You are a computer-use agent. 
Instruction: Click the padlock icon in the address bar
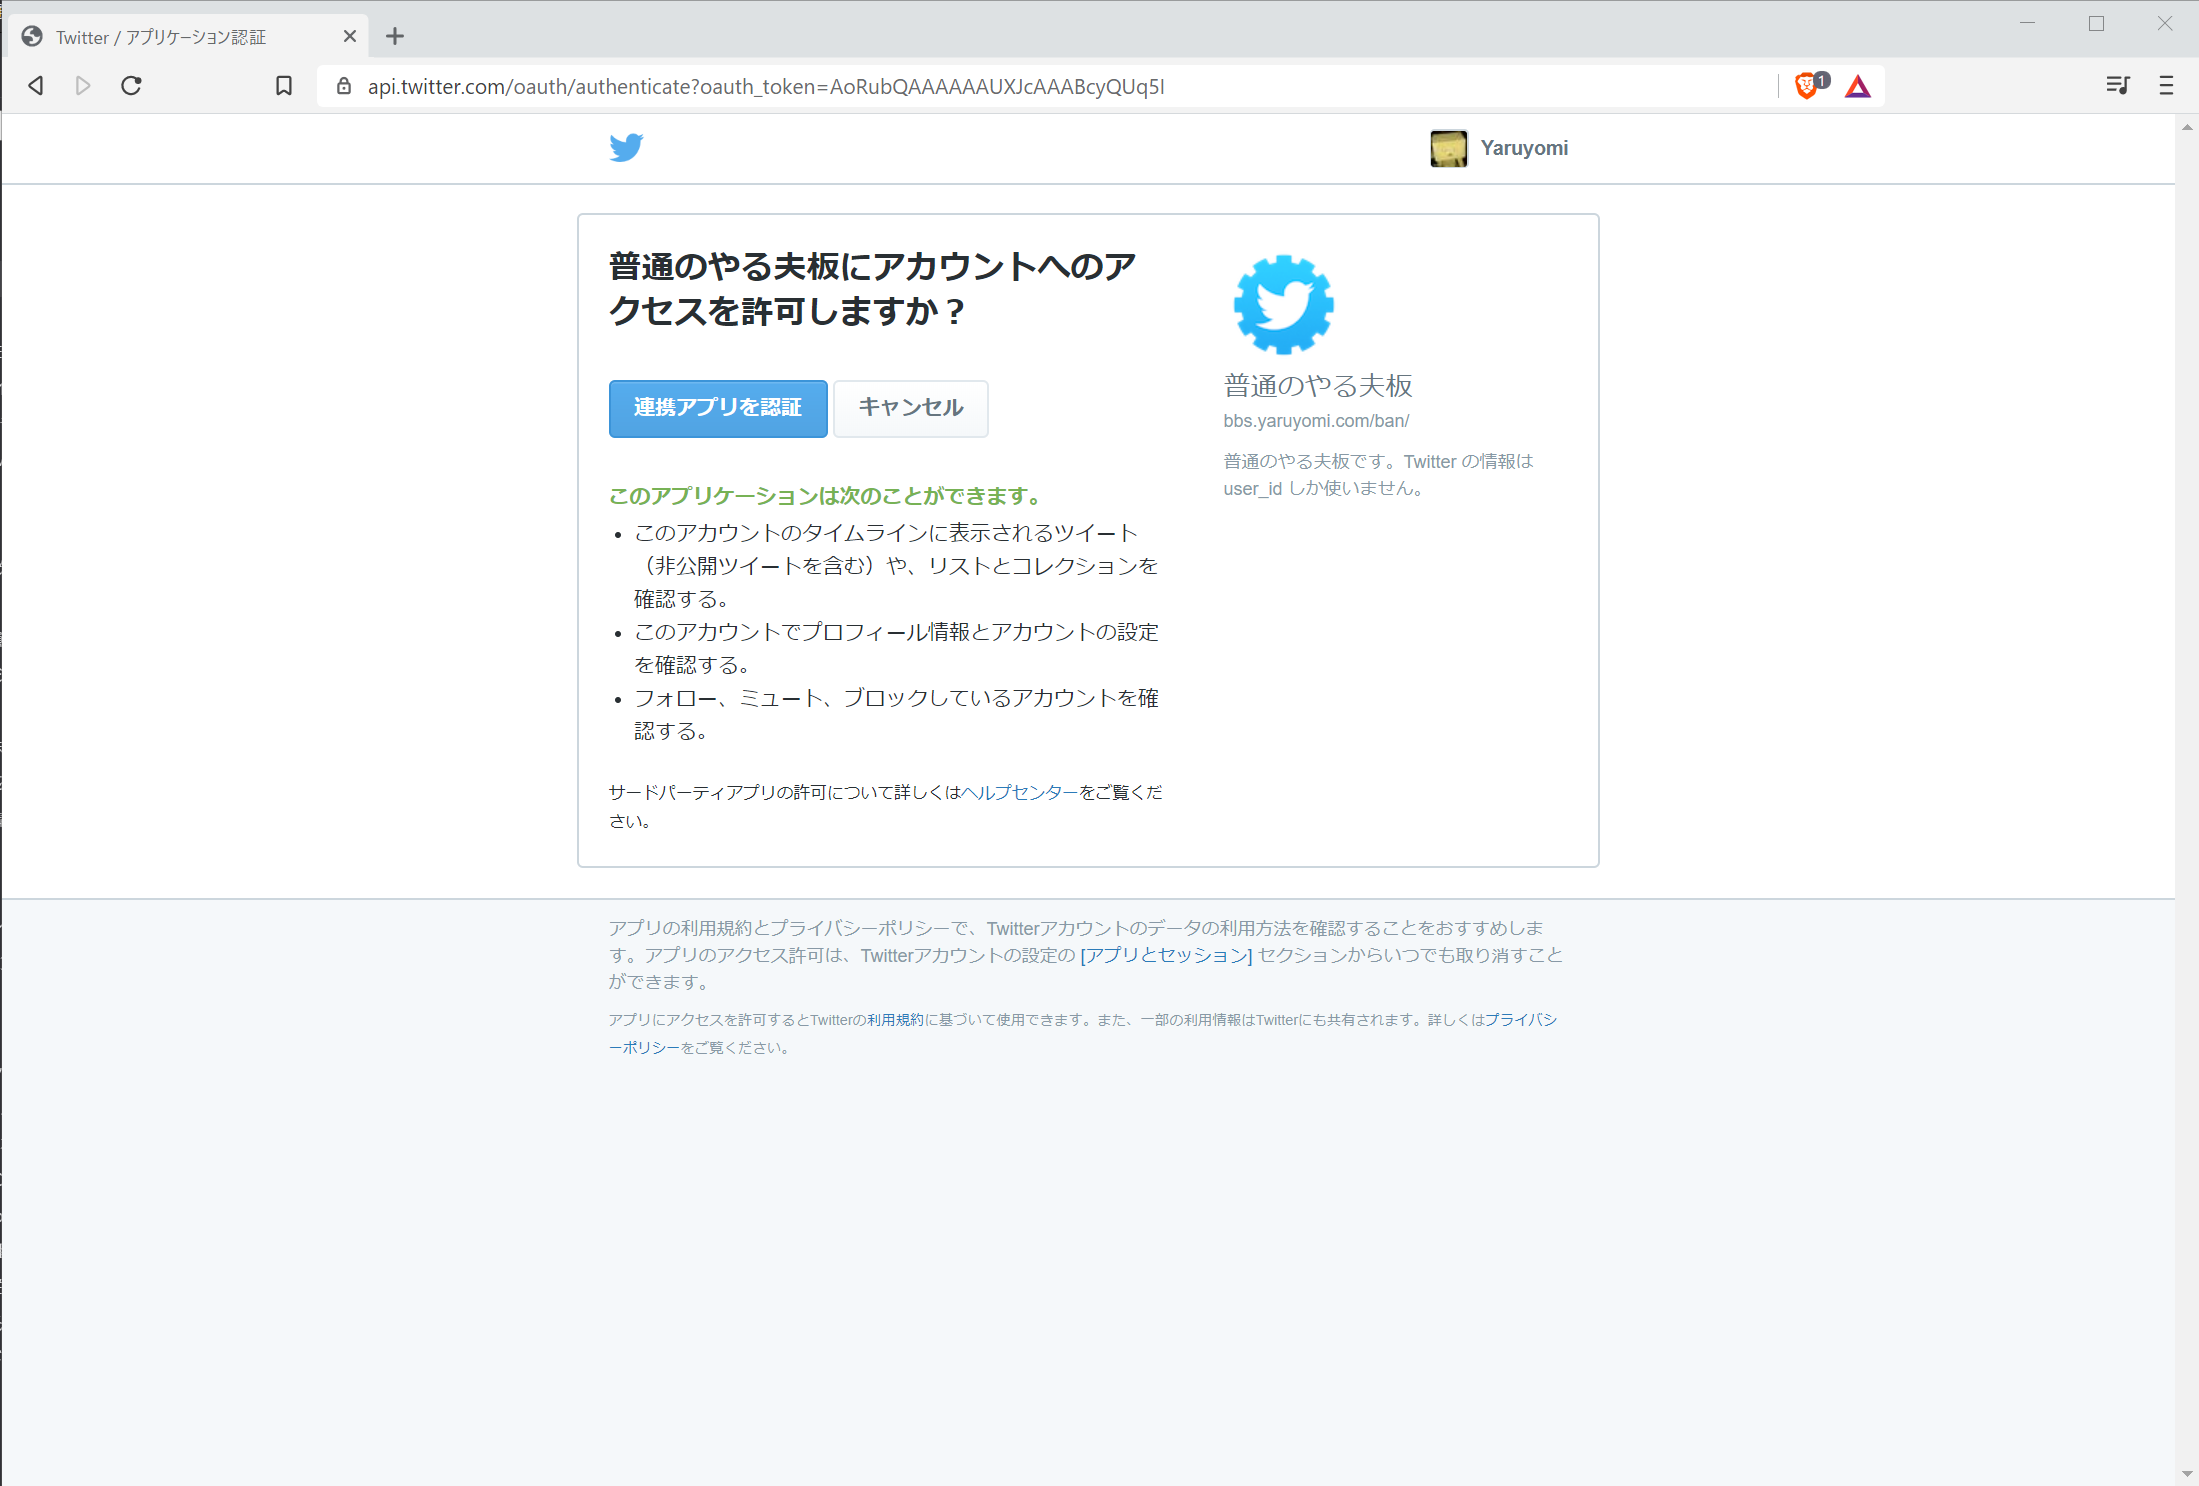pyautogui.click(x=343, y=87)
